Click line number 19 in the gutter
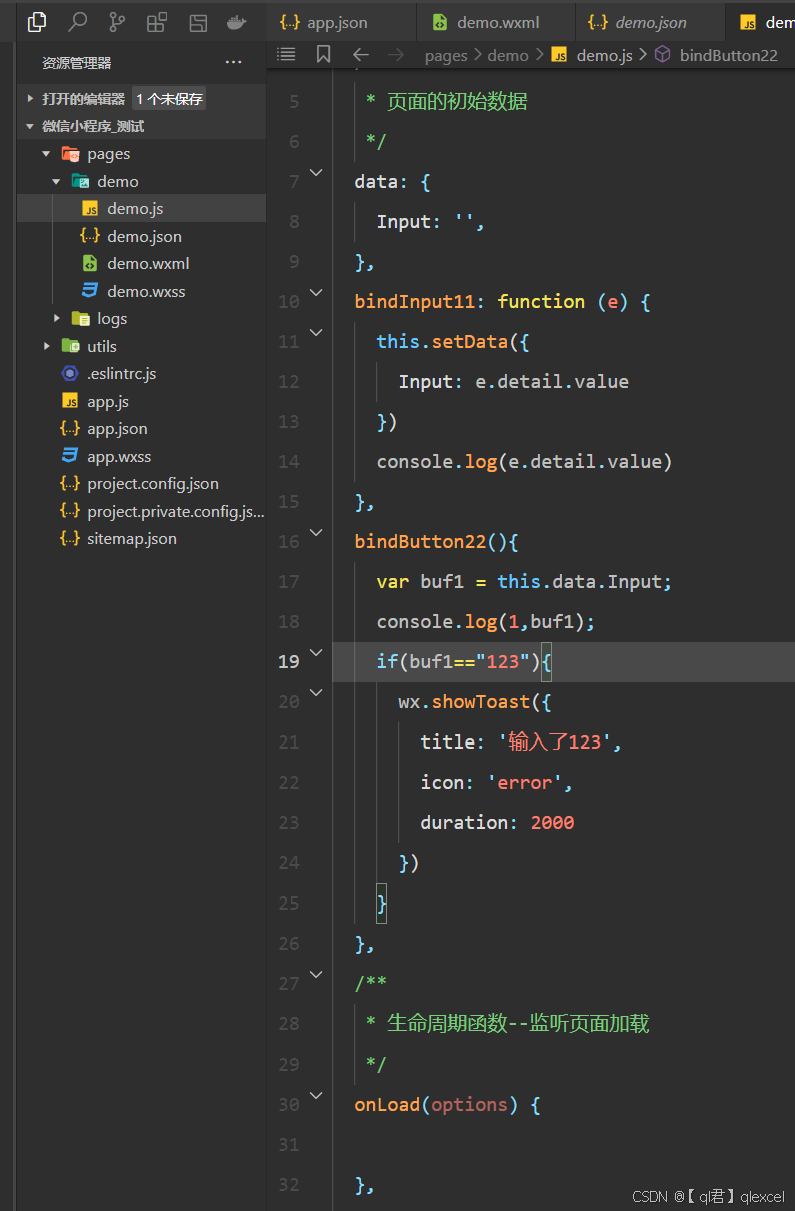Viewport: 795px width, 1211px height. [x=289, y=661]
